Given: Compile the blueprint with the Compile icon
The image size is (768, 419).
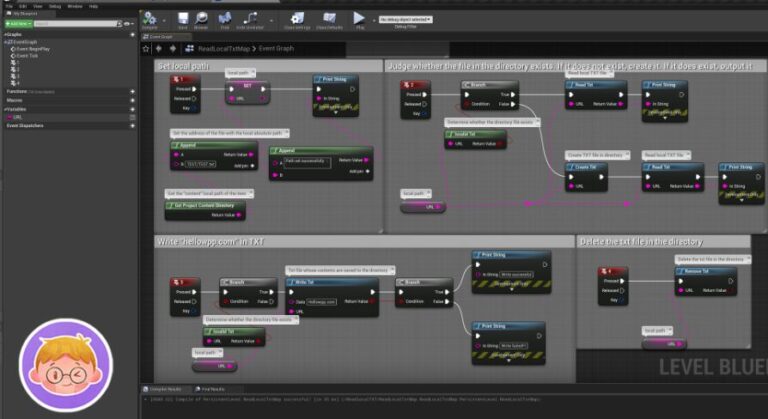Looking at the screenshot, I should (x=149, y=18).
